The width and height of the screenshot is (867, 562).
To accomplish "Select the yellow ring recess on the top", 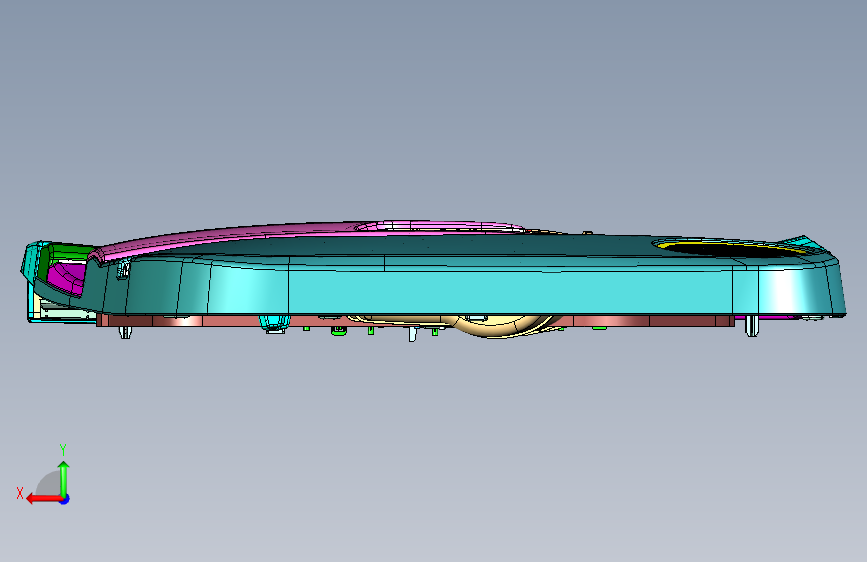I will pos(730,247).
